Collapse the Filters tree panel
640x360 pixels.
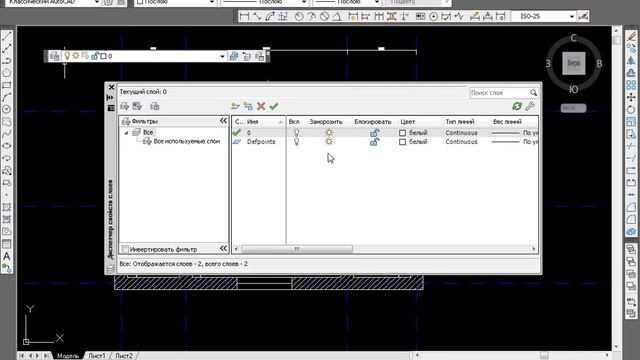tap(223, 121)
